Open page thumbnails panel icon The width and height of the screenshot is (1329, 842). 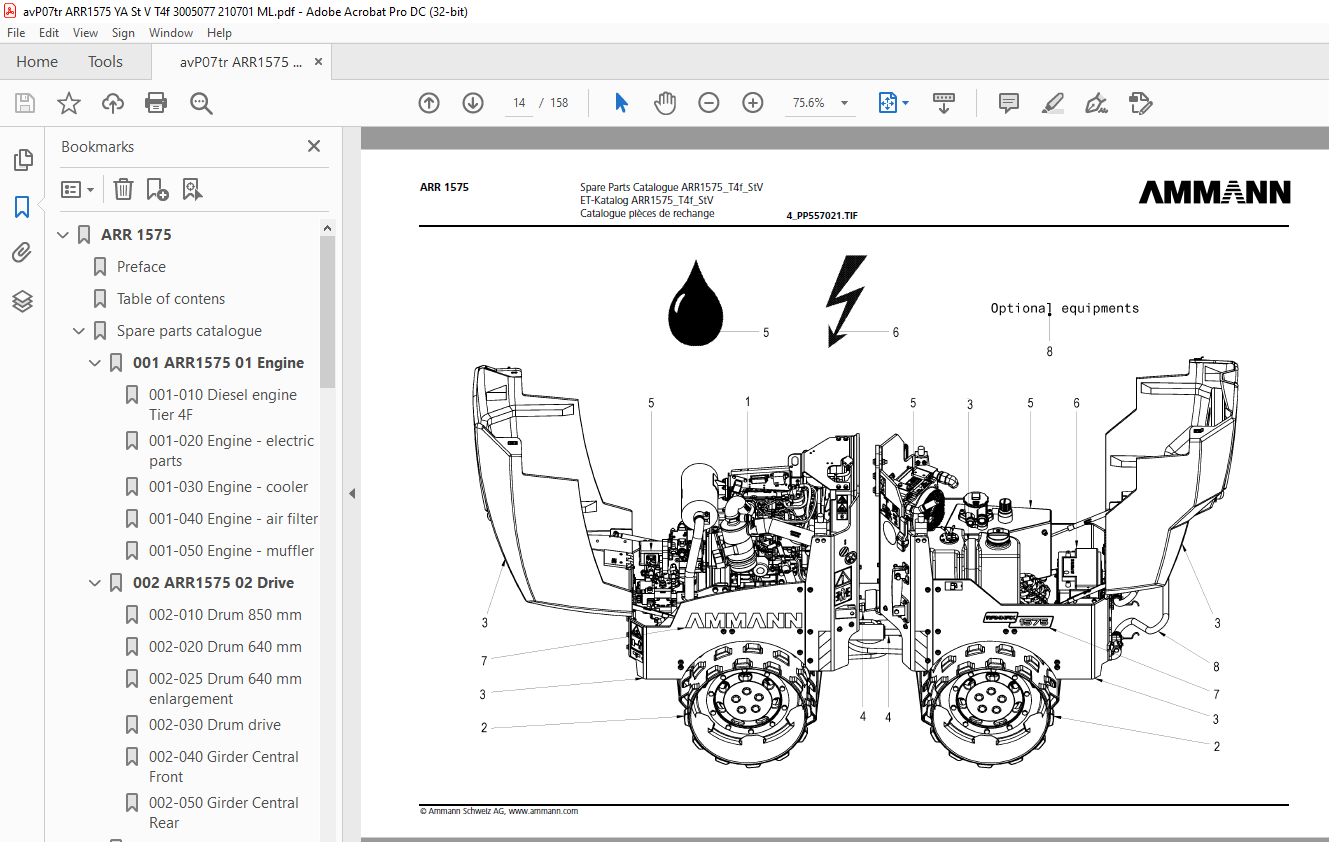coord(22,160)
